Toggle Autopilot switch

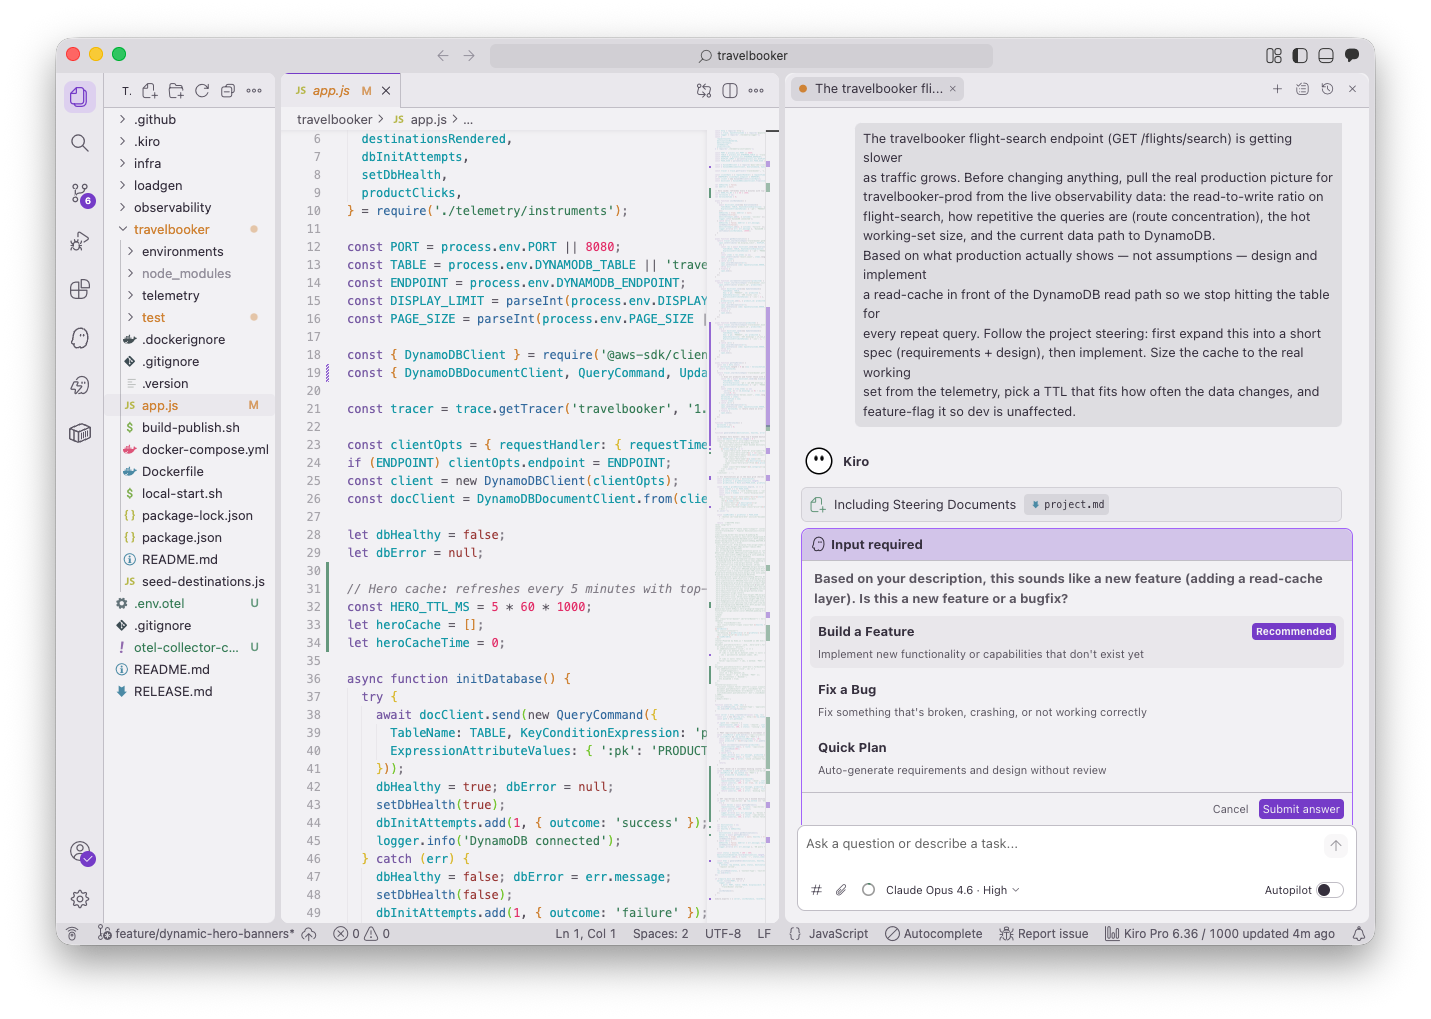[x=1330, y=890]
